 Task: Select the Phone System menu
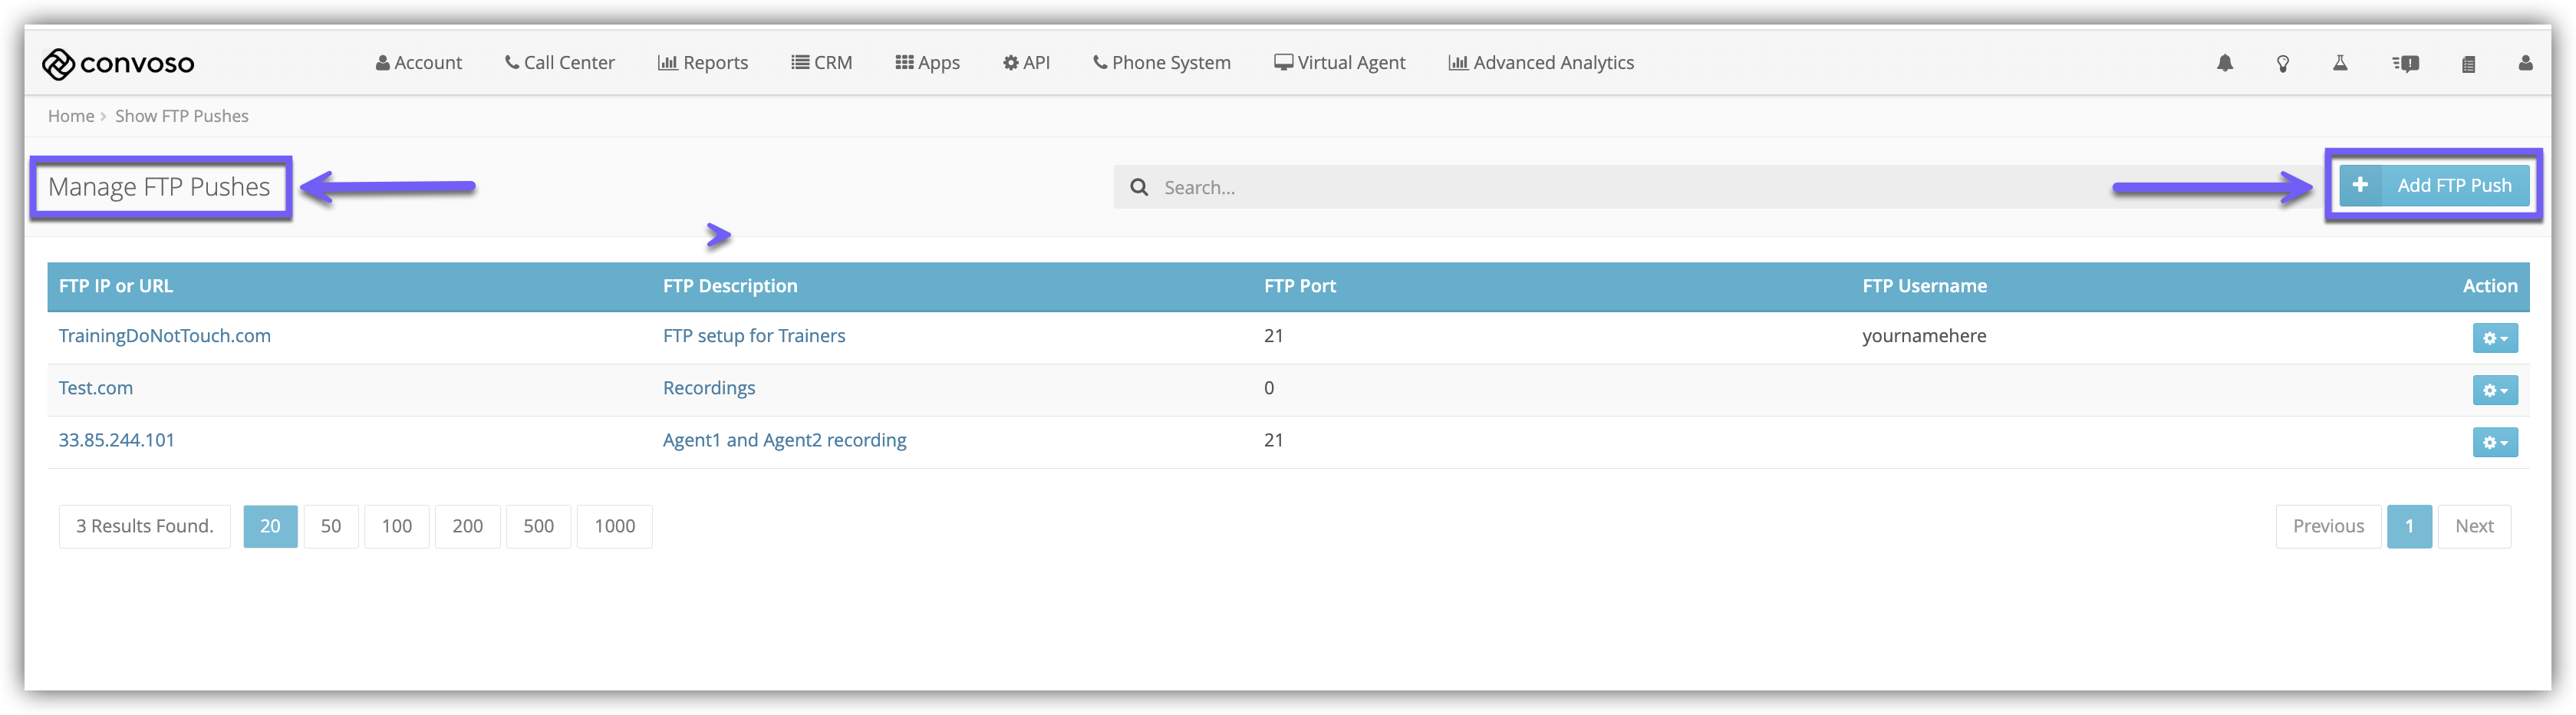pos(1161,62)
